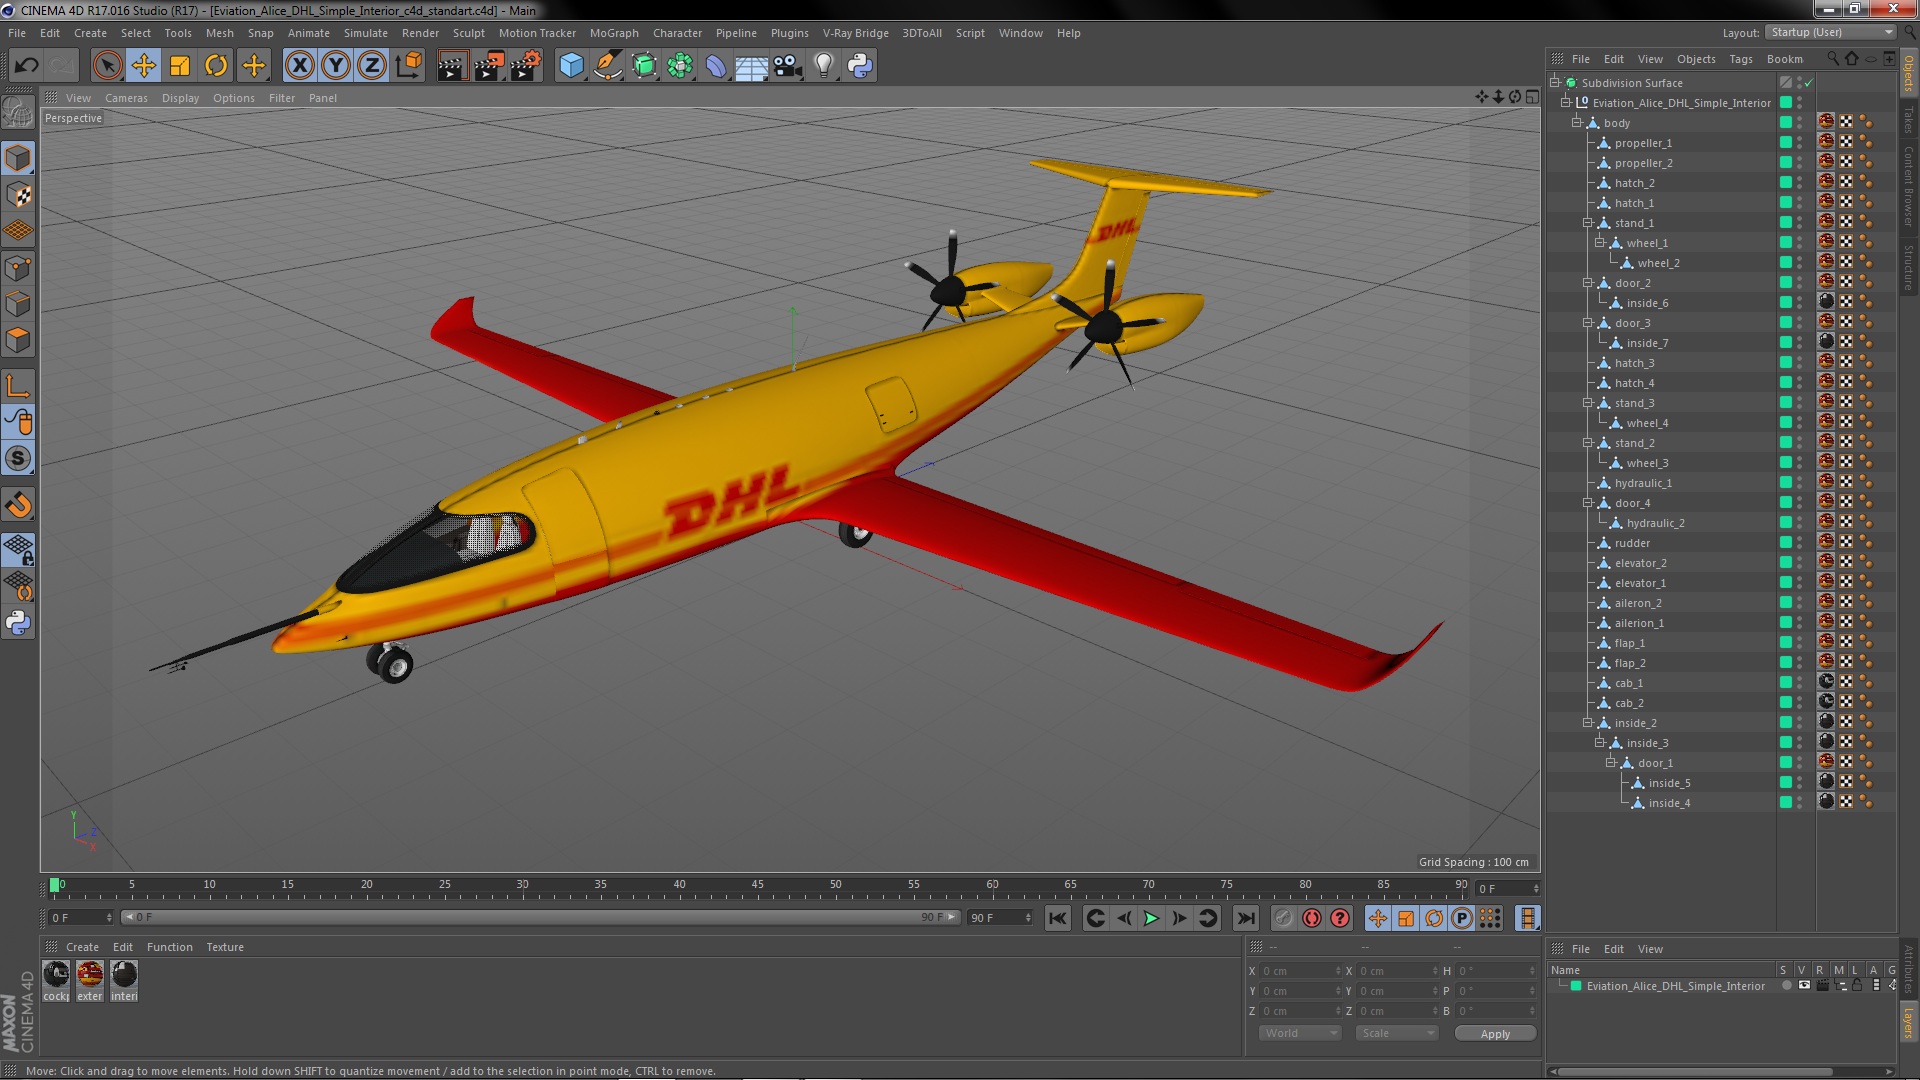Render the active view
Screen dimensions: 1920x1080
[452, 66]
